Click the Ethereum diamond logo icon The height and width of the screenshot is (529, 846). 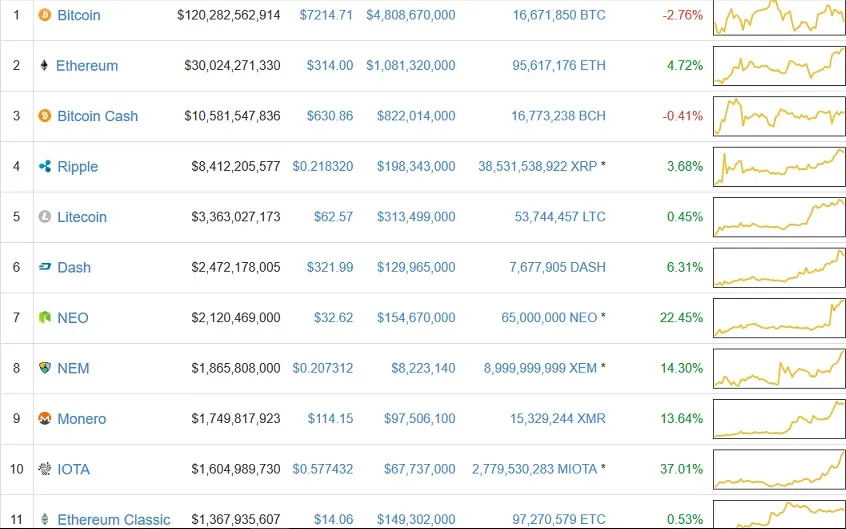(x=44, y=65)
